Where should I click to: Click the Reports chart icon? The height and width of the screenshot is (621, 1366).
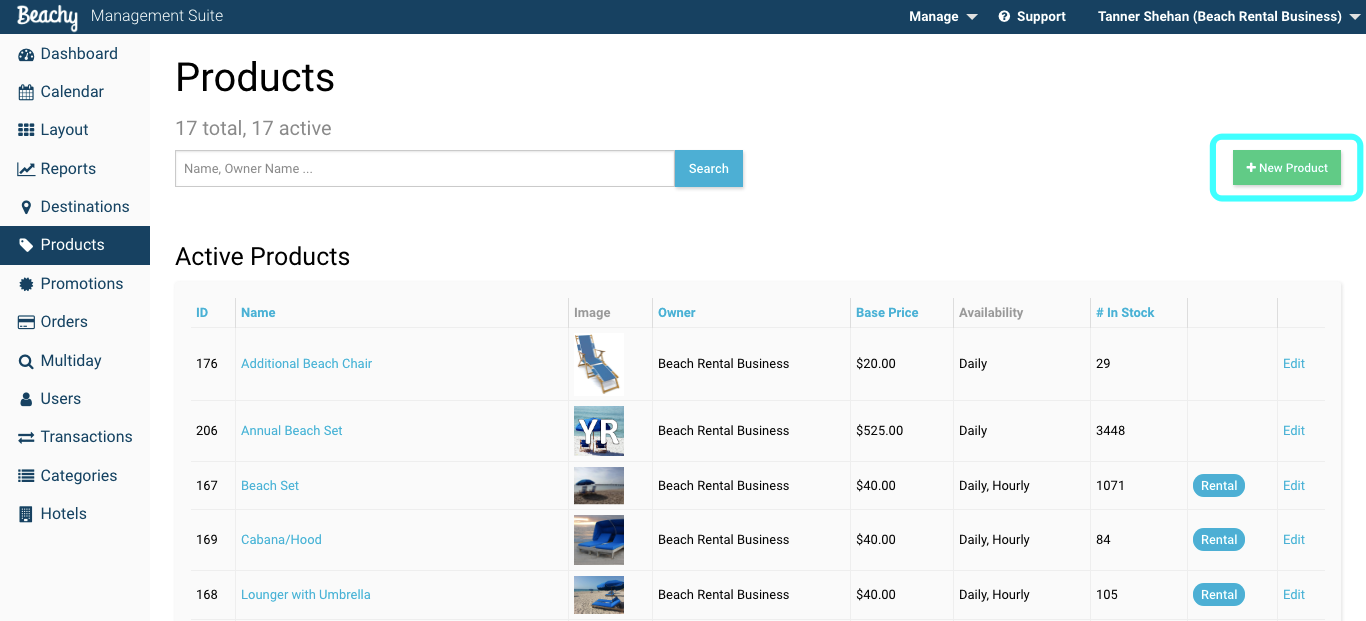pyautogui.click(x=26, y=169)
